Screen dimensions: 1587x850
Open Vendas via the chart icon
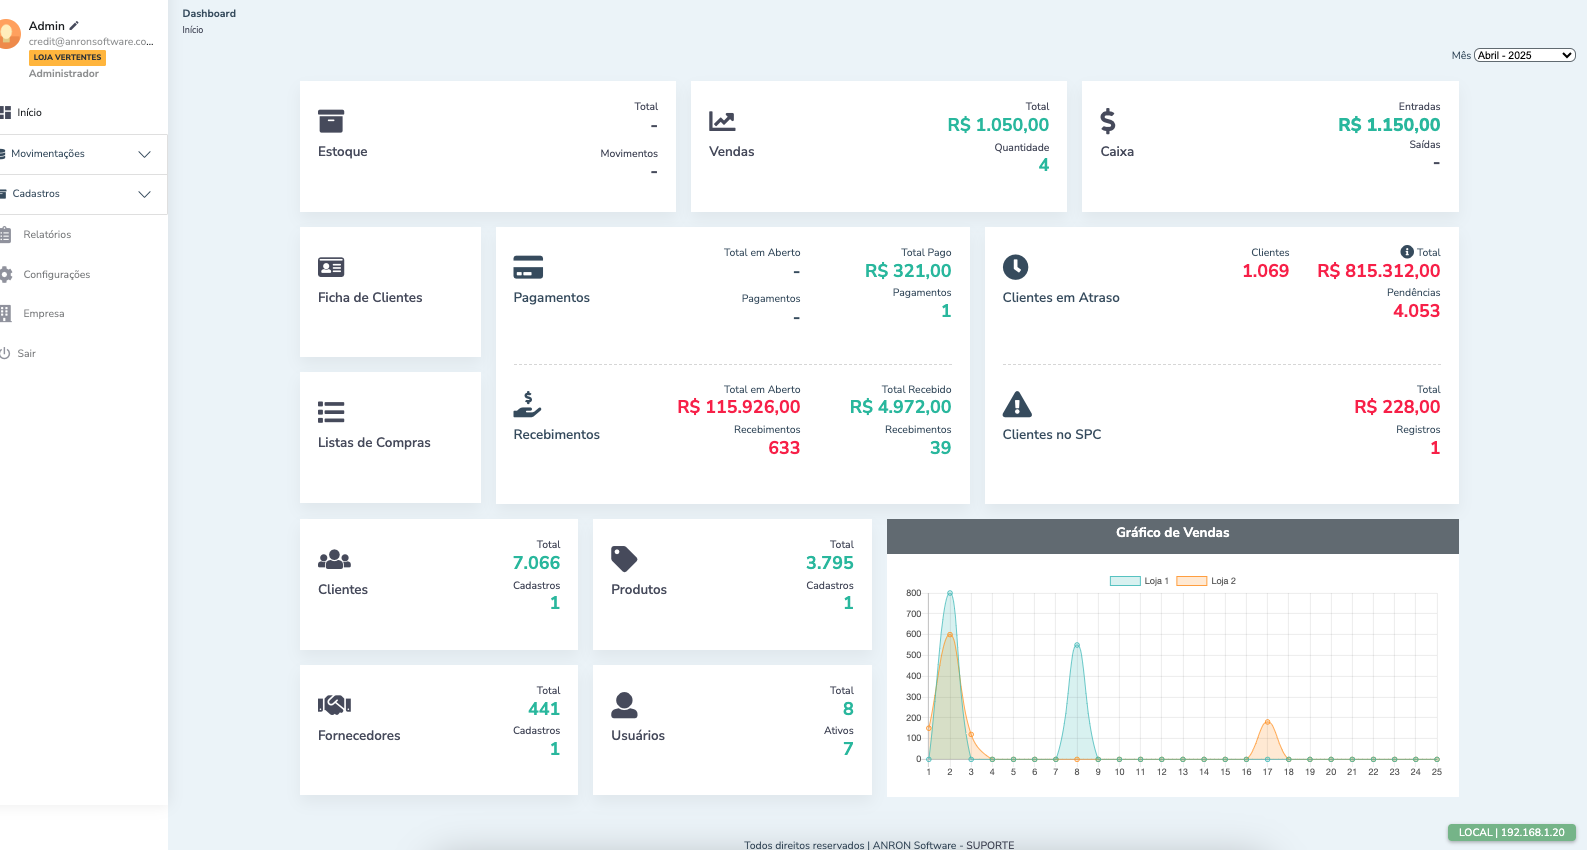tap(722, 121)
